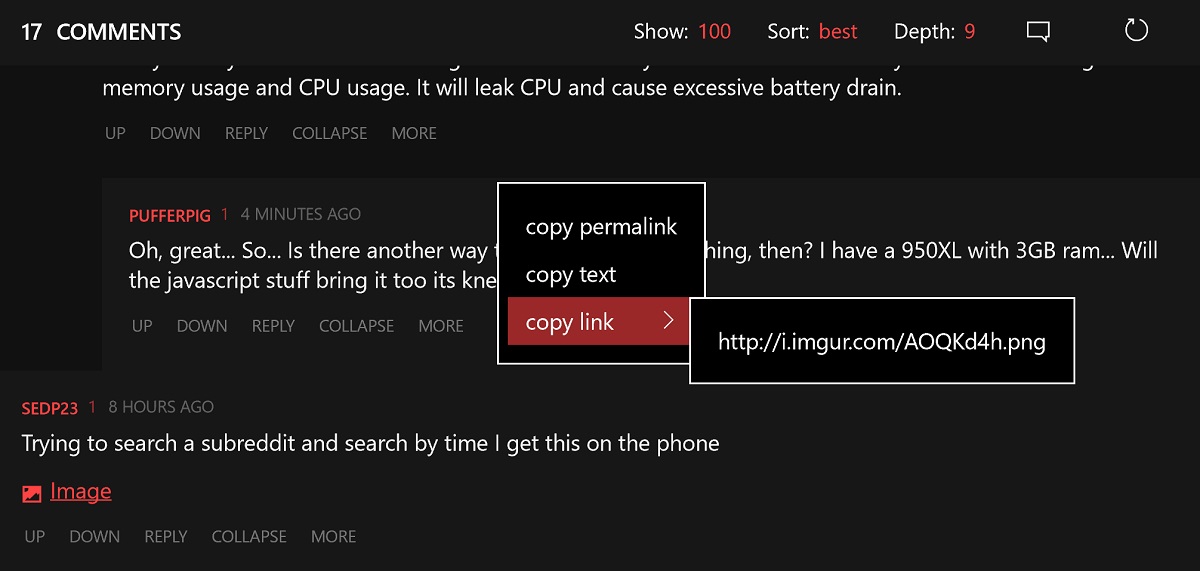The height and width of the screenshot is (571, 1200).
Task: Click the new comment speech bubble icon
Action: pyautogui.click(x=1038, y=32)
